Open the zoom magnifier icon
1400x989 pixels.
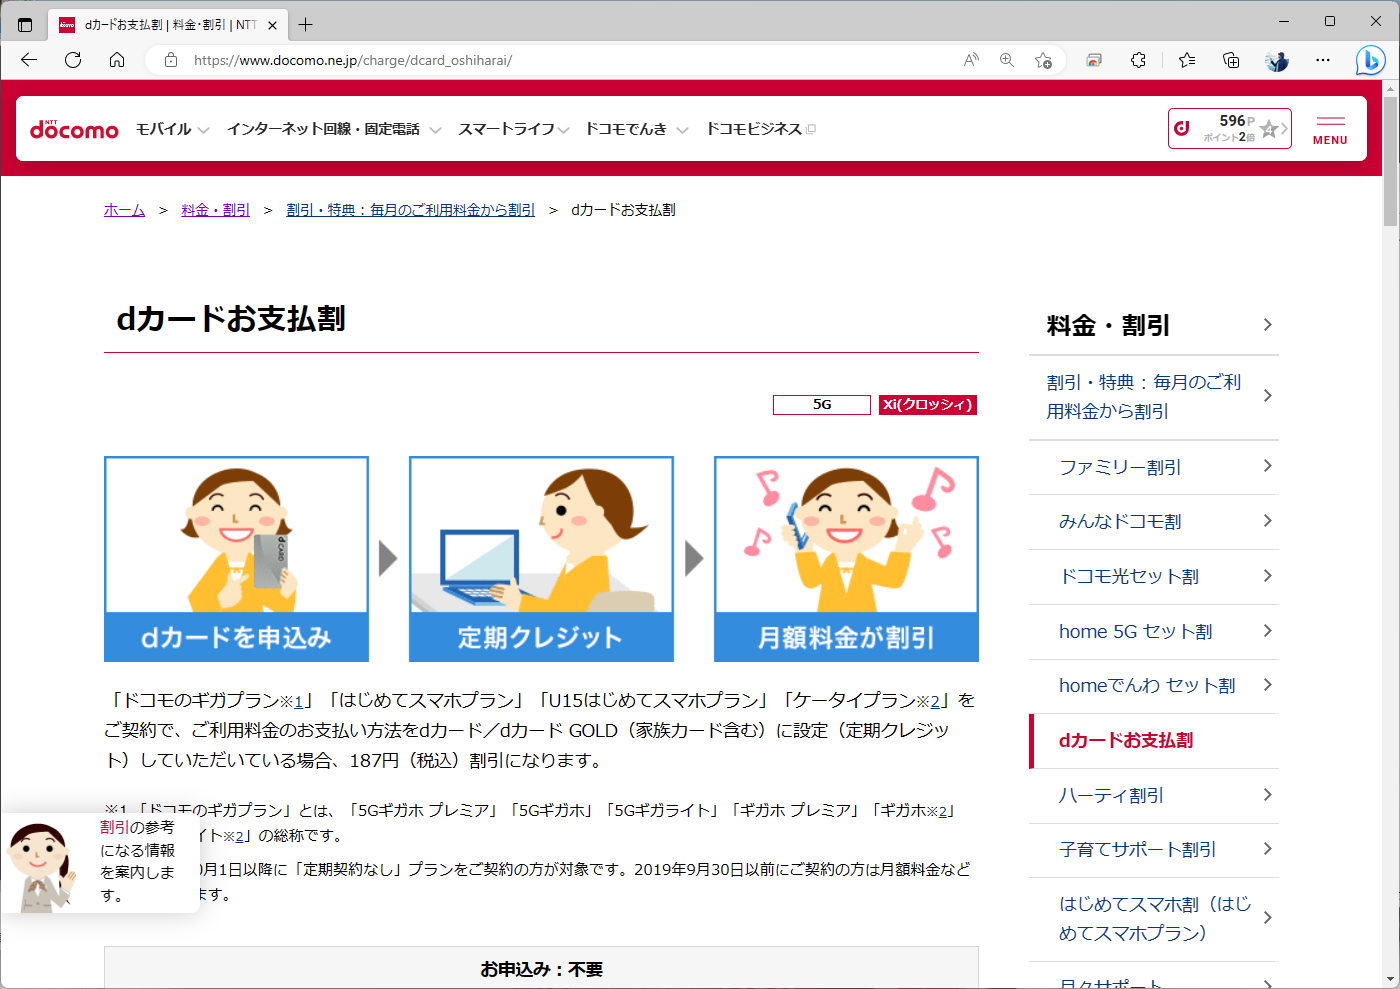point(1007,60)
